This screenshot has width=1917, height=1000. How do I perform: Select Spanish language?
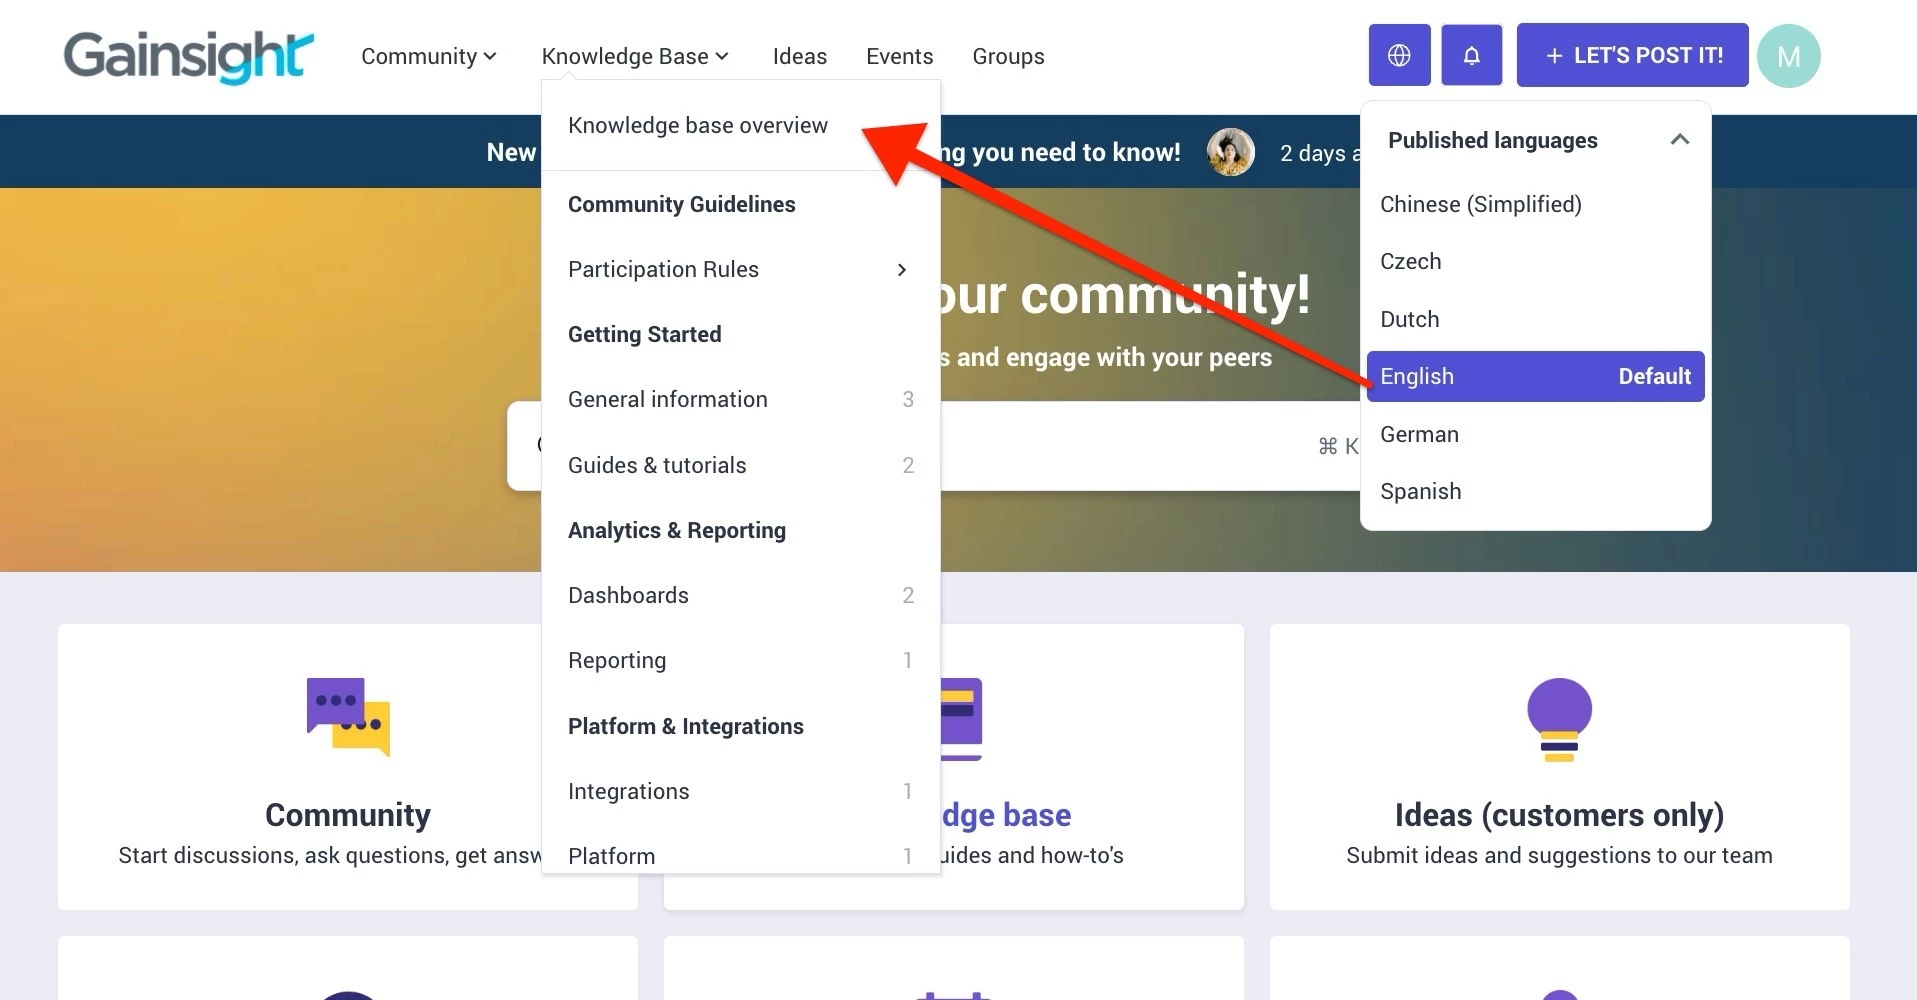point(1535,491)
